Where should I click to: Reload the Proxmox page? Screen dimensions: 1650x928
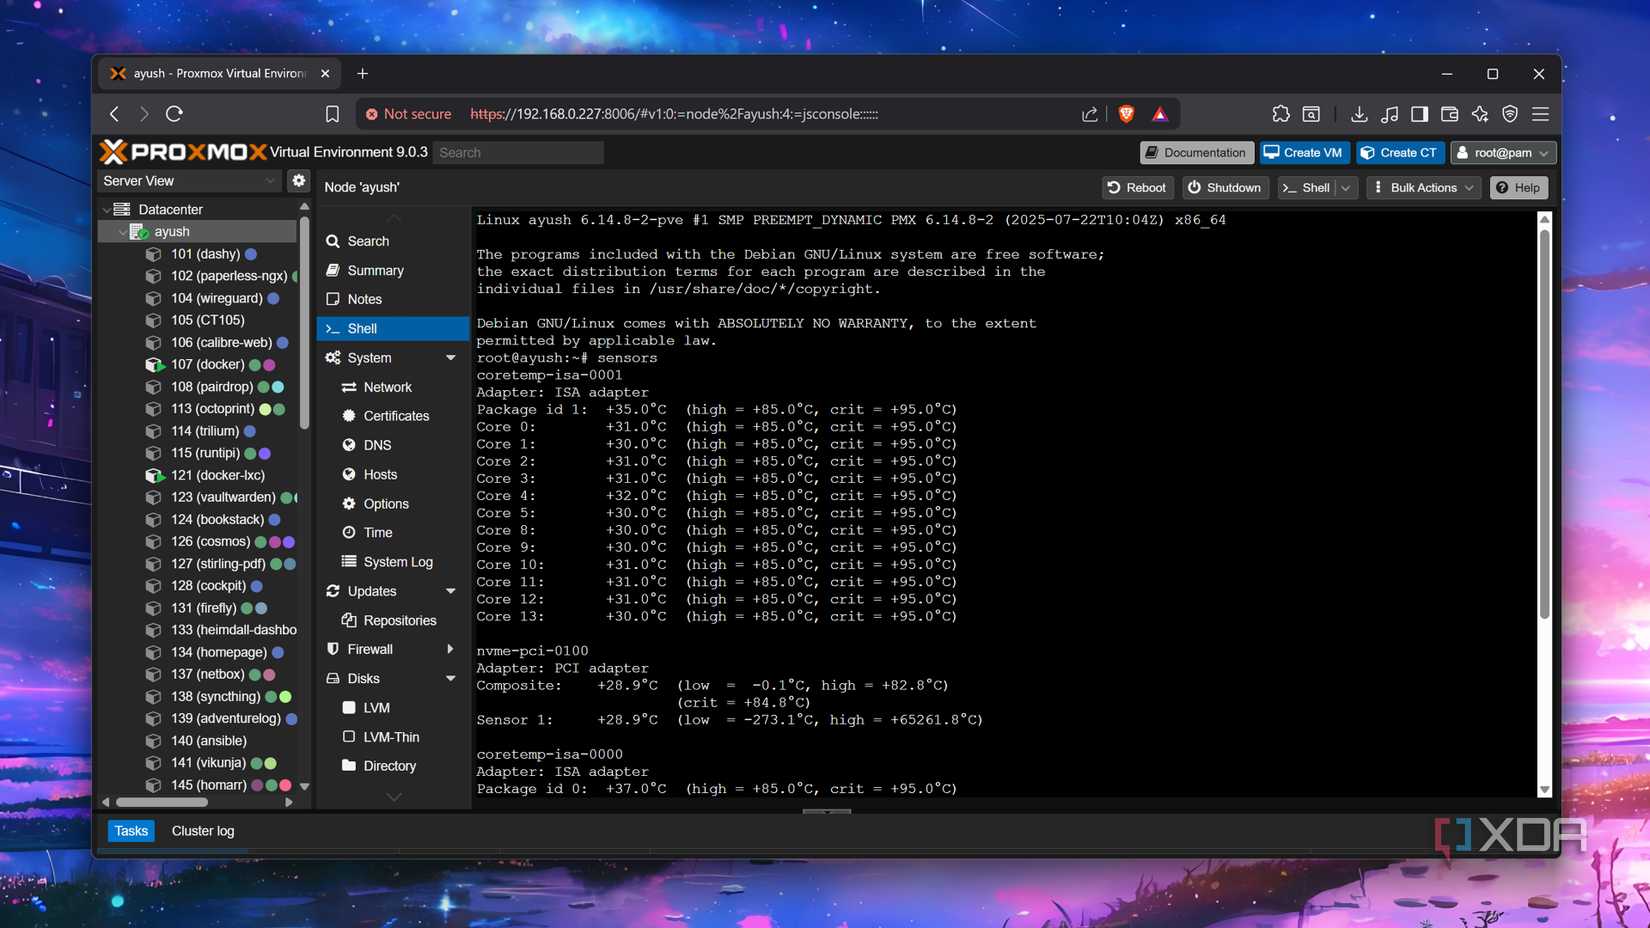point(174,114)
